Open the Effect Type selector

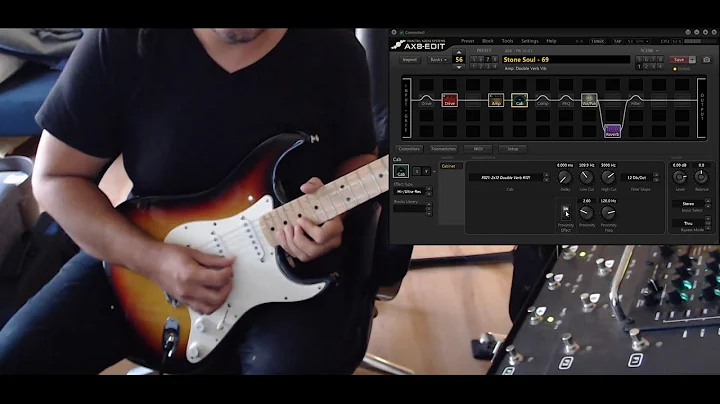pyautogui.click(x=410, y=191)
